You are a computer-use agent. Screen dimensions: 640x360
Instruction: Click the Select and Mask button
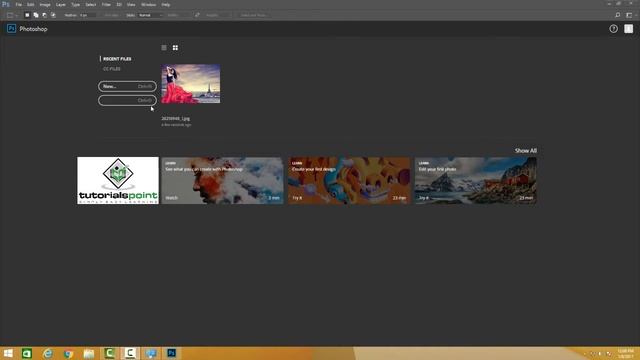pos(253,15)
